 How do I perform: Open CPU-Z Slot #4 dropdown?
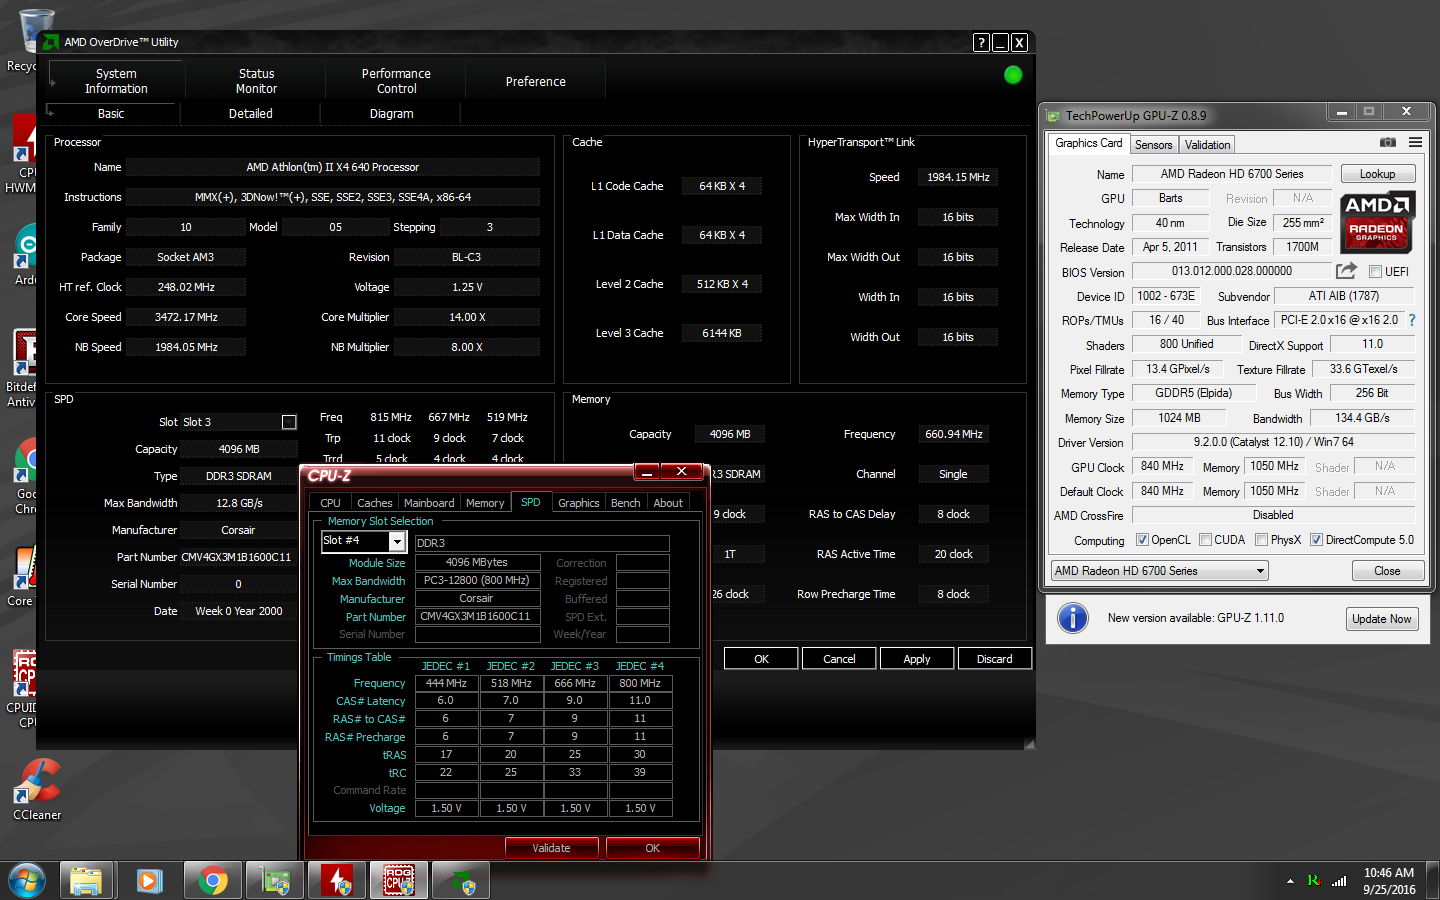(397, 541)
